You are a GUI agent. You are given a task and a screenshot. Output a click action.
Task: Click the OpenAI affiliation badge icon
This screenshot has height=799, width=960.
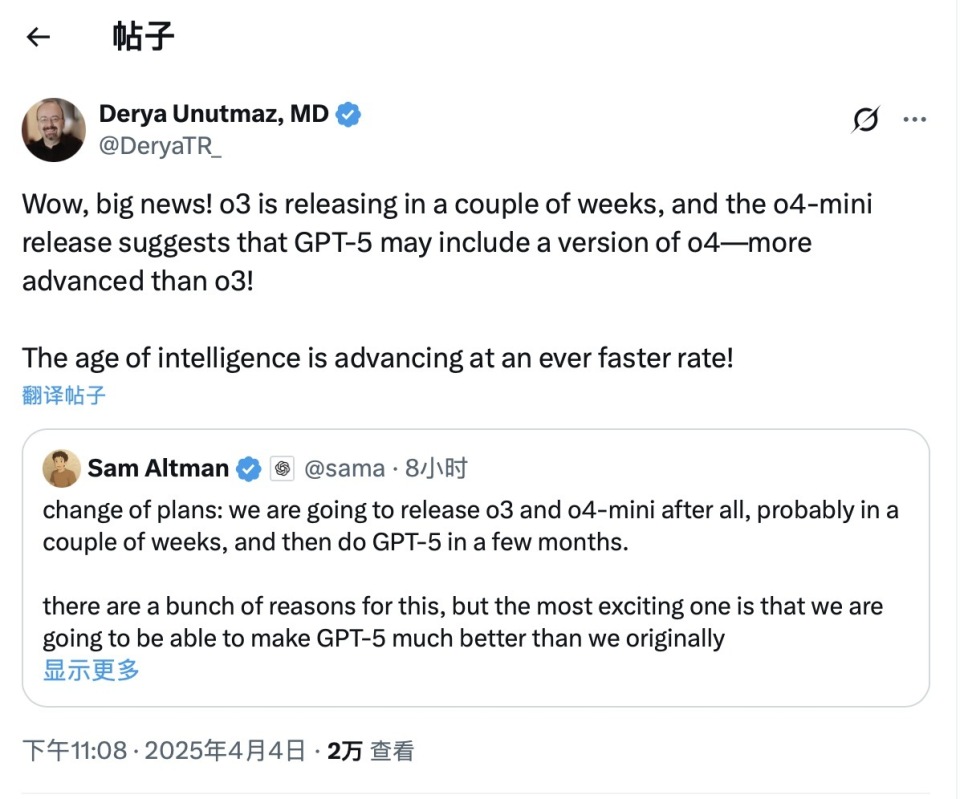pos(282,469)
